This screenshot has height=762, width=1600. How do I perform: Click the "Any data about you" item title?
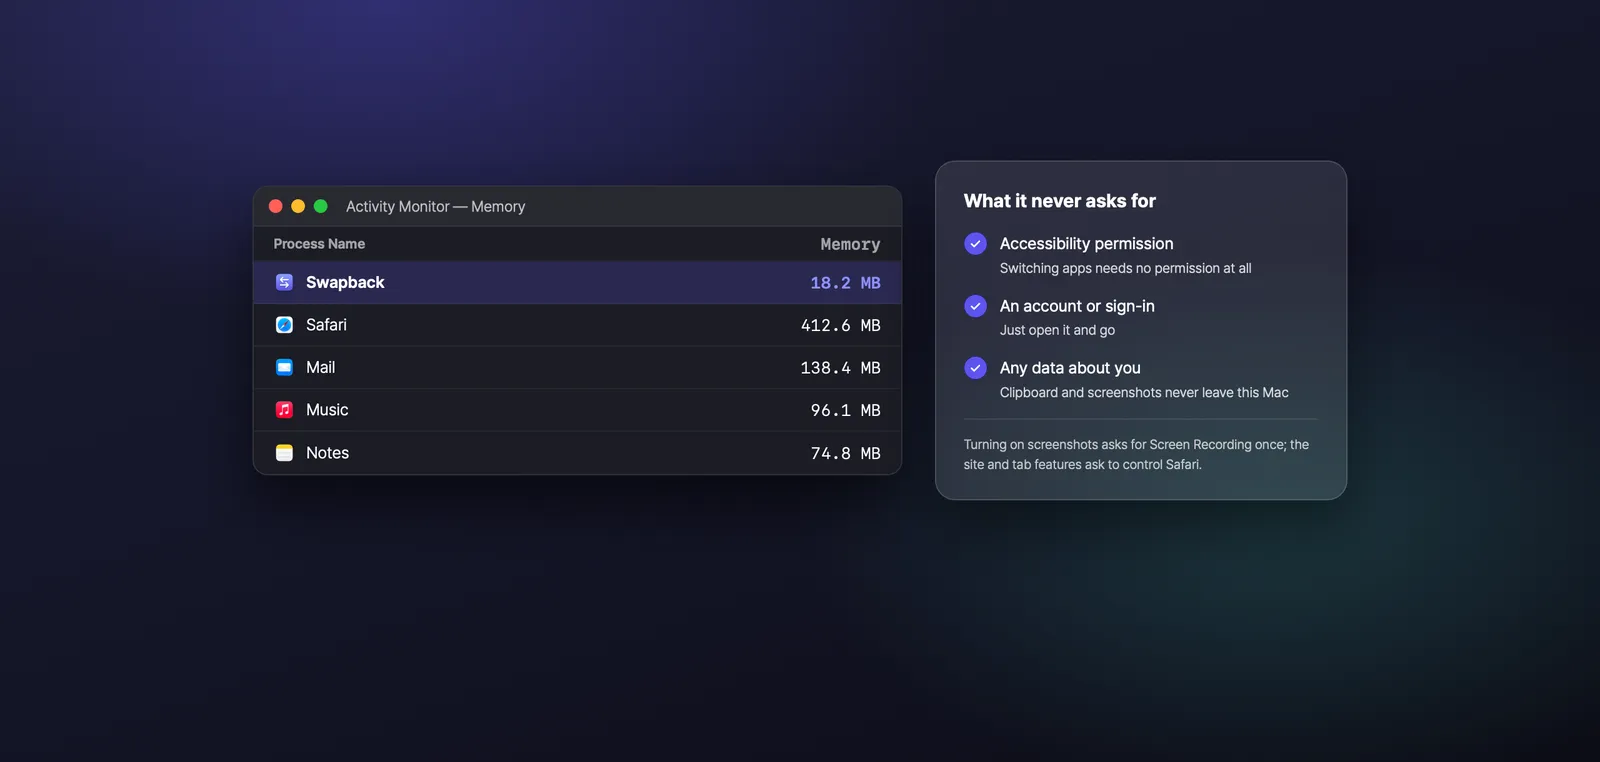[1070, 368]
